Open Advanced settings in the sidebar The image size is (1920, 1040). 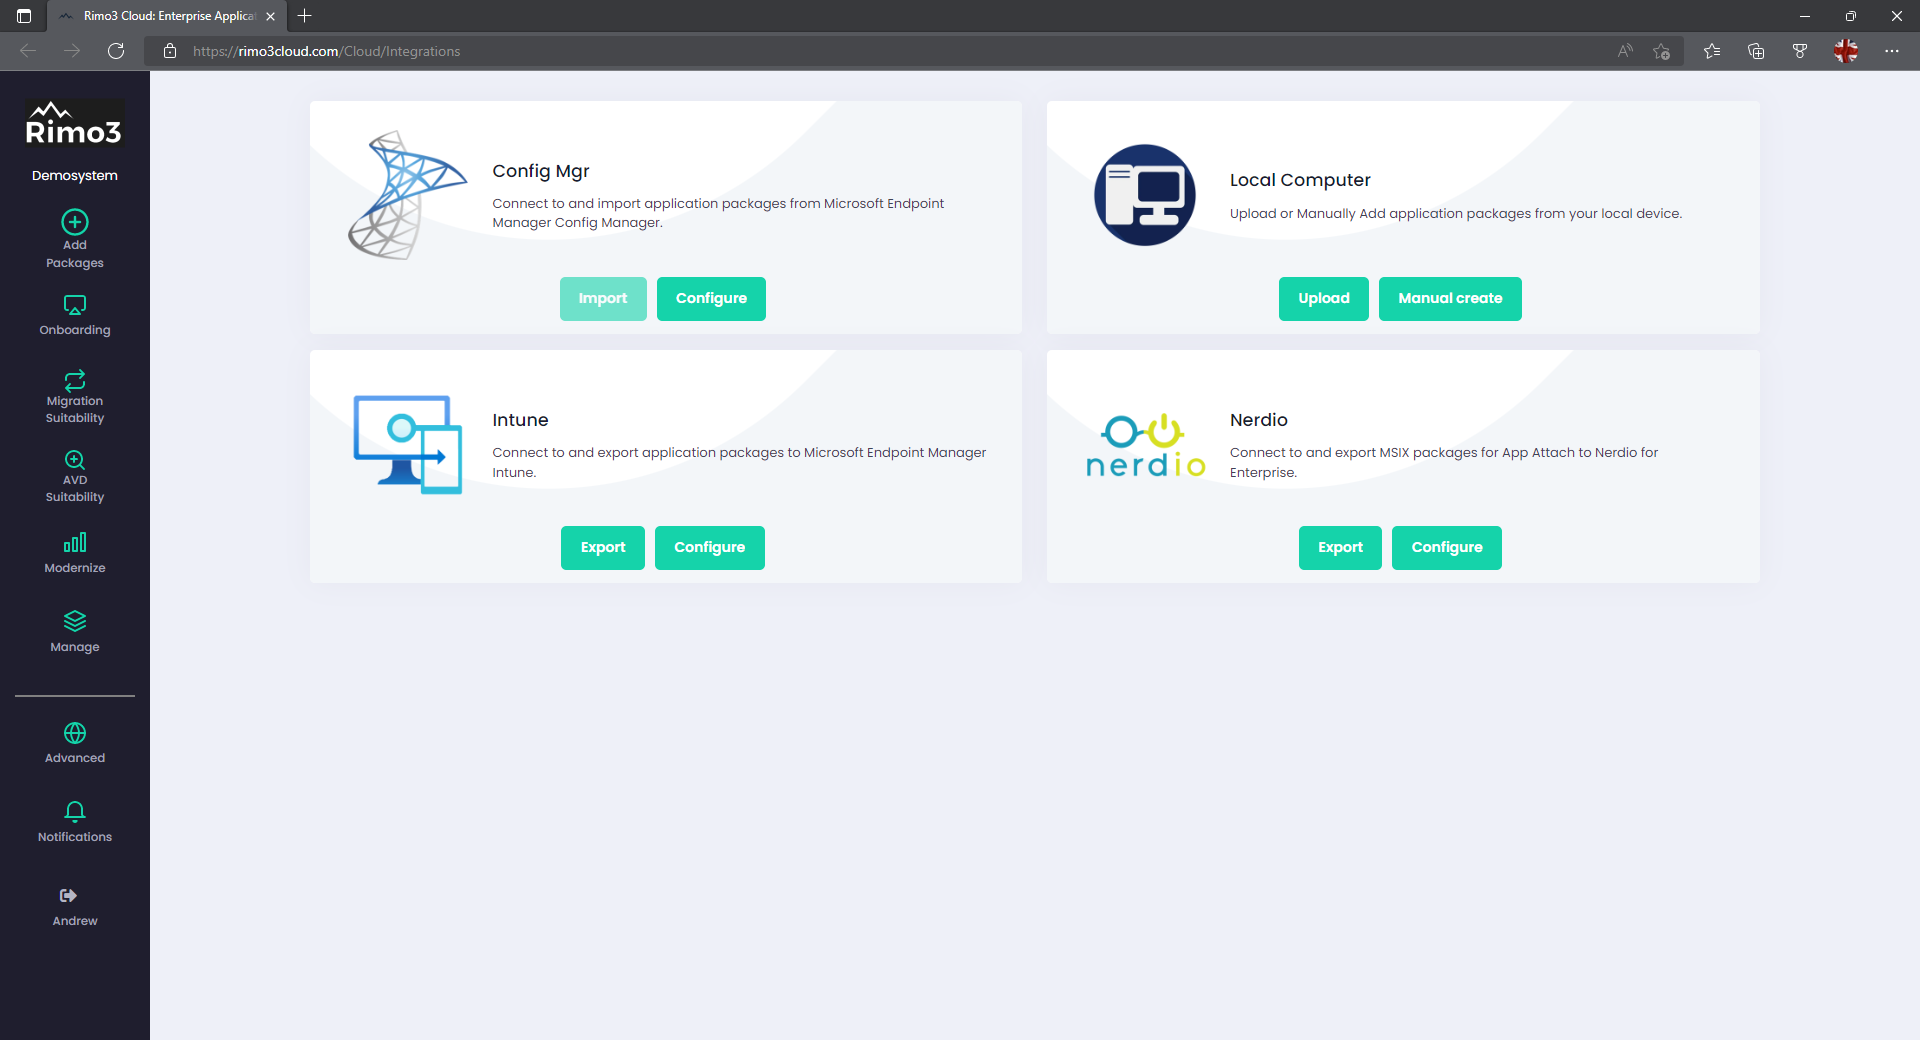75,743
